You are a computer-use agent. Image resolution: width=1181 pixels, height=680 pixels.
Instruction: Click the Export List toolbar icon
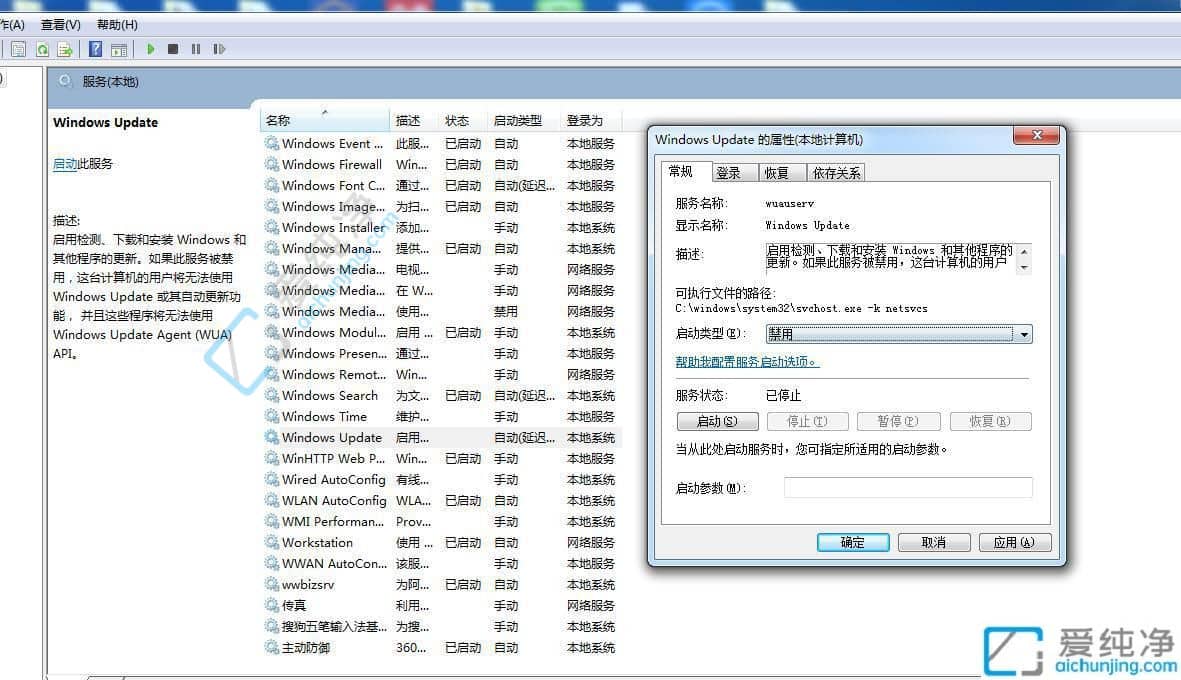coord(65,50)
